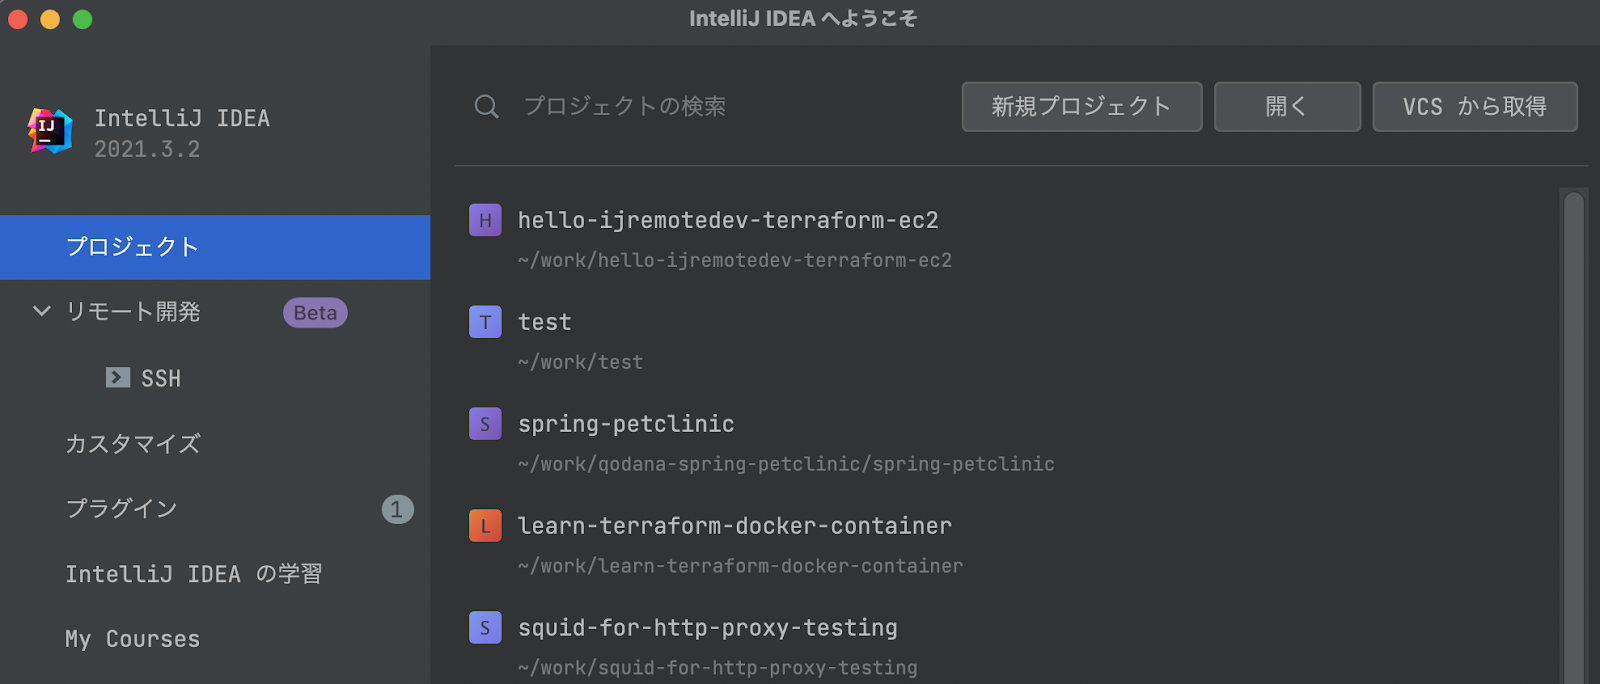Open the squid-for-http-proxy-testing project name

708,628
